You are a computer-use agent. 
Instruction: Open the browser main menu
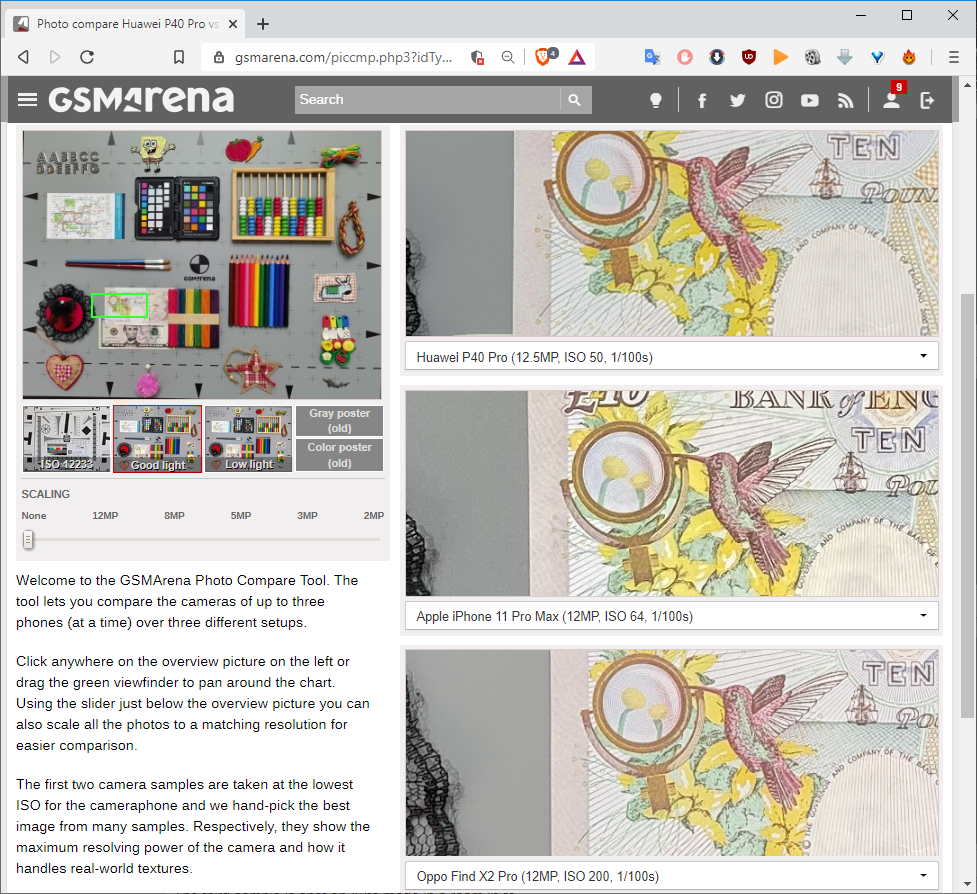pyautogui.click(x=954, y=57)
